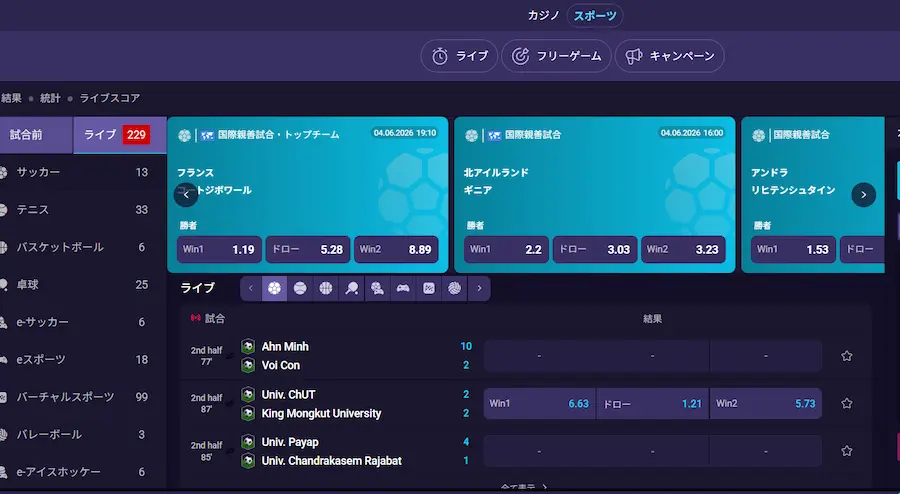Select the e-soccer icon in the live filter strip
Viewport: 900px width, 494px height.
(x=377, y=288)
